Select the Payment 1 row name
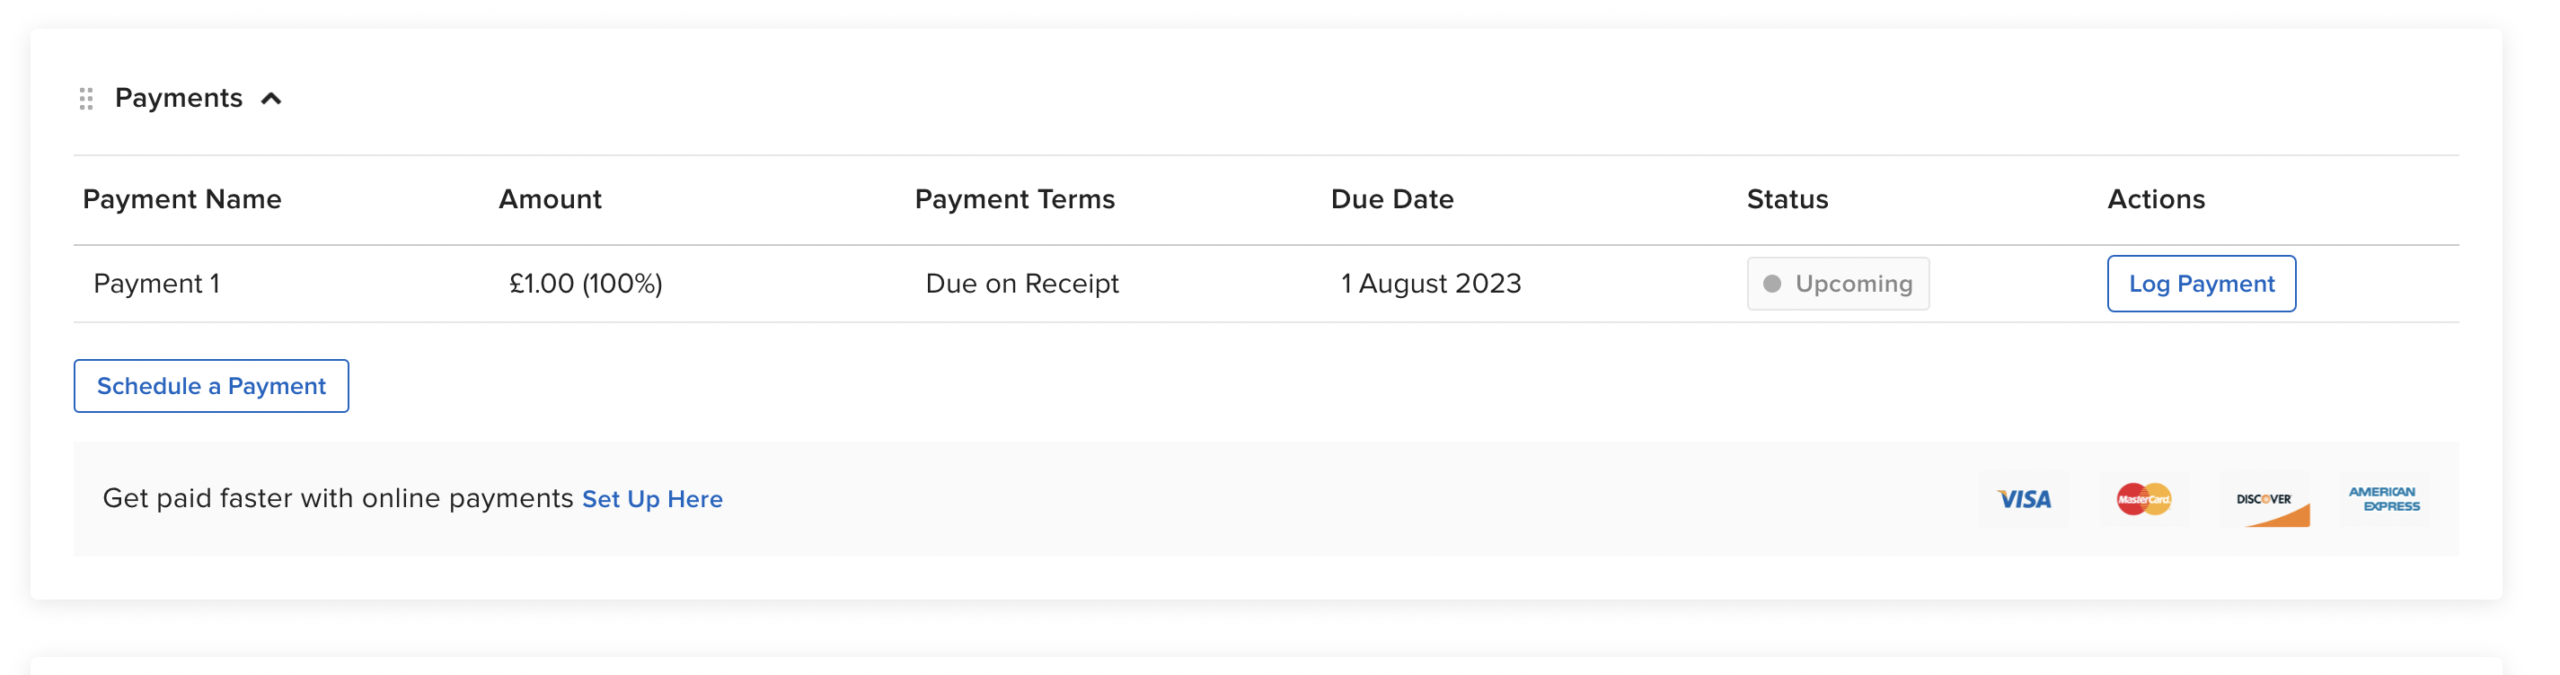The width and height of the screenshot is (2560, 675). tap(157, 284)
